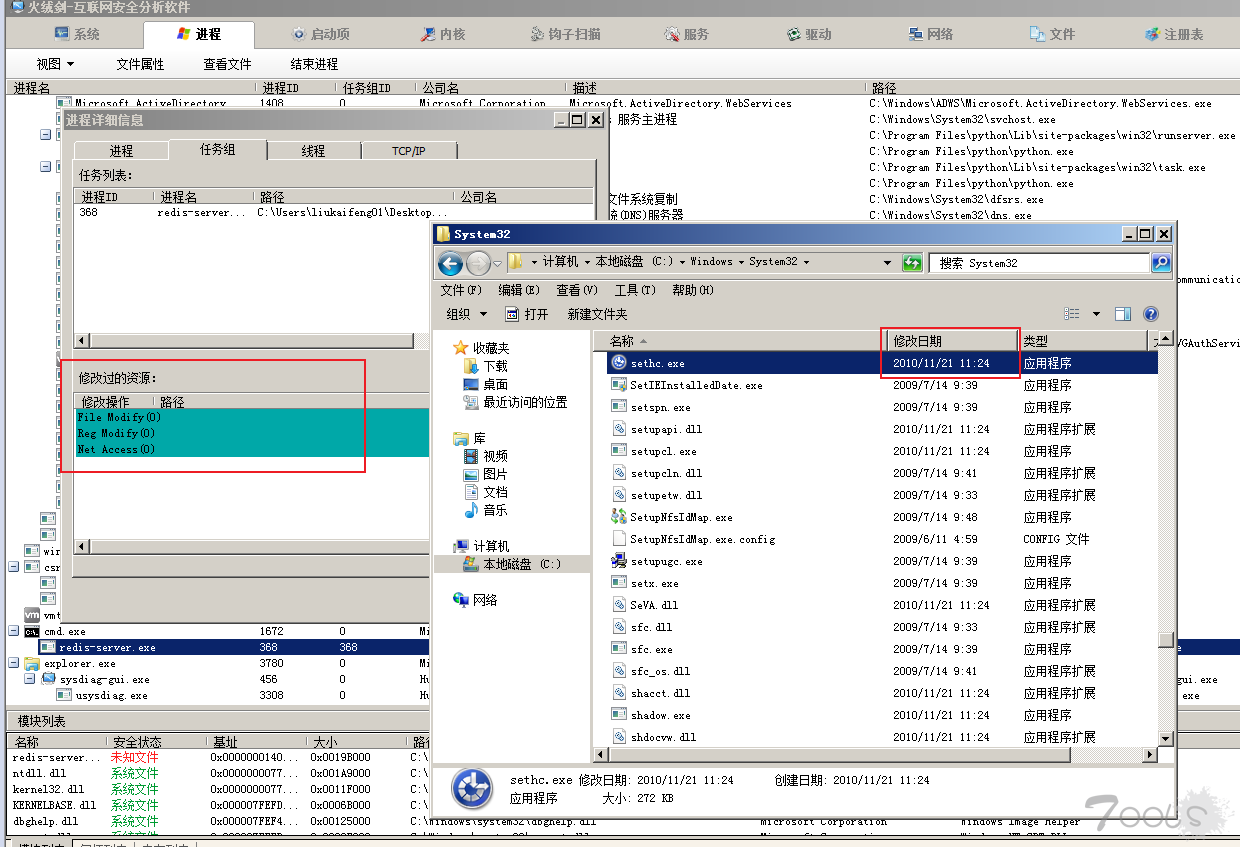1240x847 pixels.
Task: Open the Explorer help question-mark icon
Action: click(x=1150, y=314)
